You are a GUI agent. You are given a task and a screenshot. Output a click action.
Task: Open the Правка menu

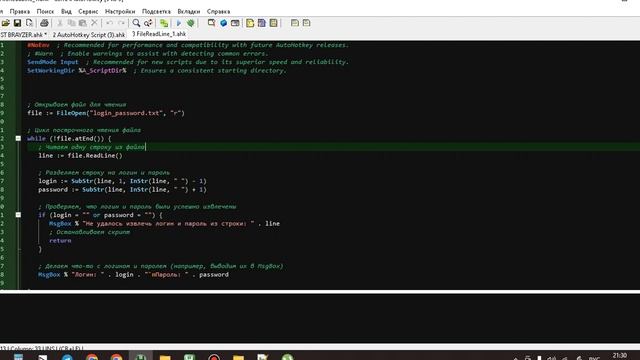pyautogui.click(x=20, y=11)
